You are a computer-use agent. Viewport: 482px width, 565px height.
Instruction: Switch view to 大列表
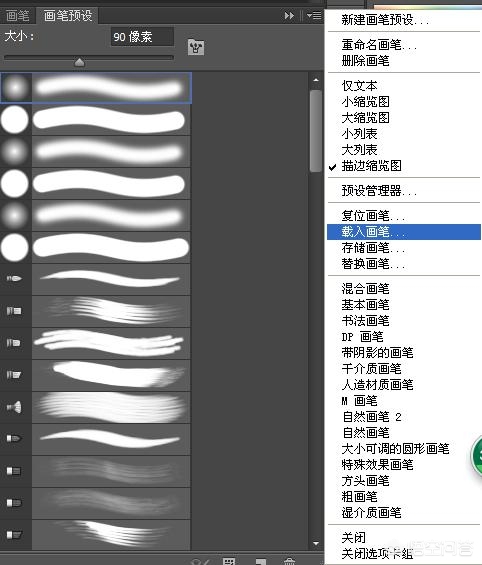[359, 150]
